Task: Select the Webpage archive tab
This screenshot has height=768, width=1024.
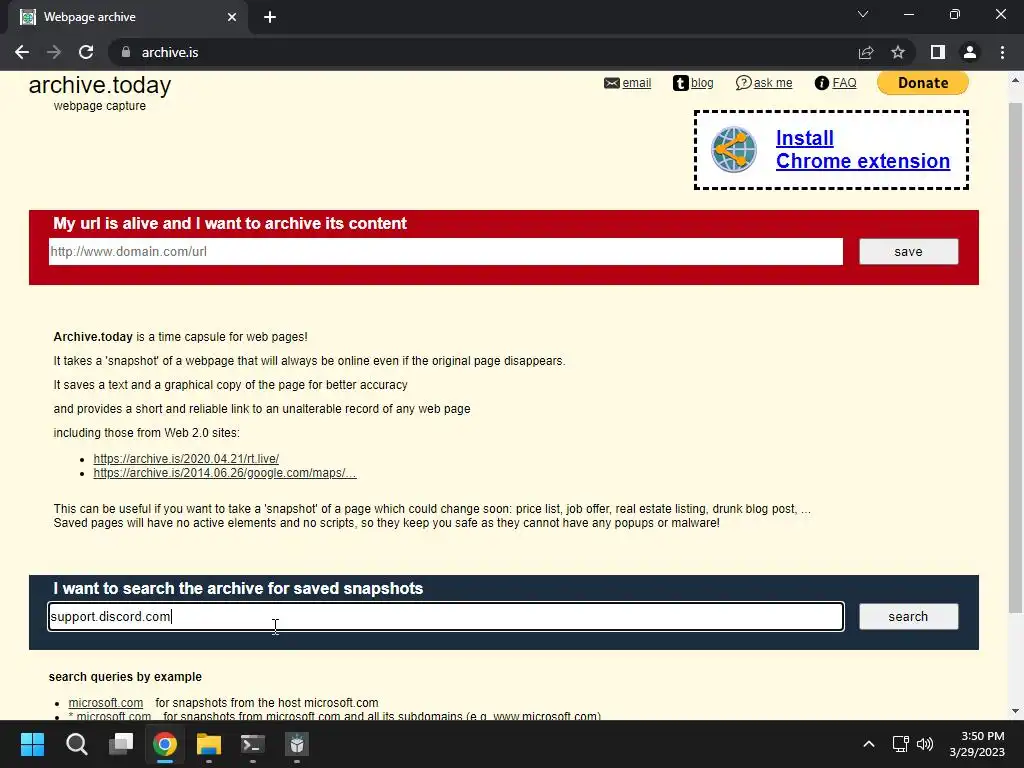Action: click(x=127, y=17)
